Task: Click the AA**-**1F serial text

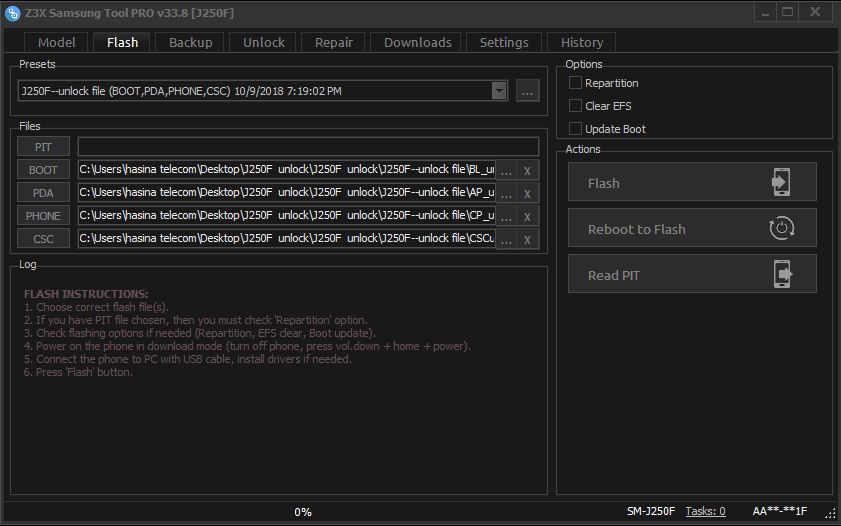Action: click(779, 512)
